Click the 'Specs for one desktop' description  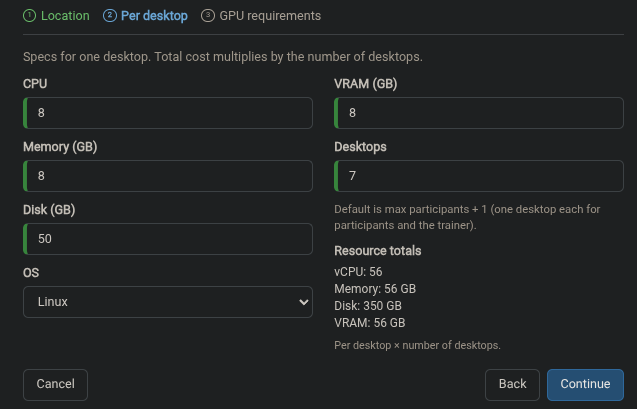click(x=223, y=57)
